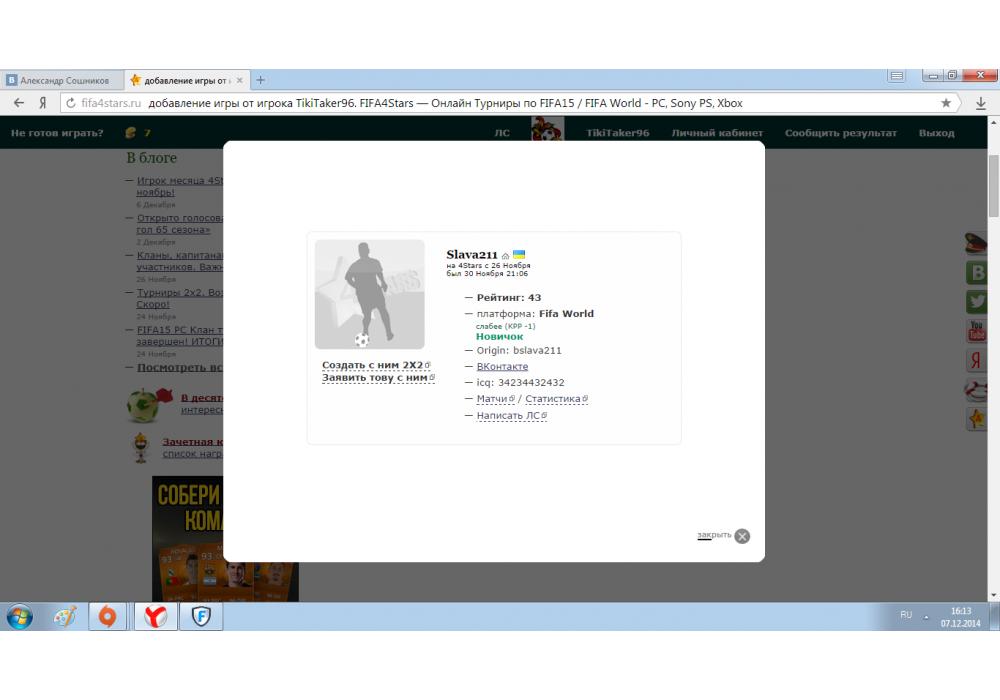Open new browser tab with plus button
The image size is (1000, 700).
261,80
